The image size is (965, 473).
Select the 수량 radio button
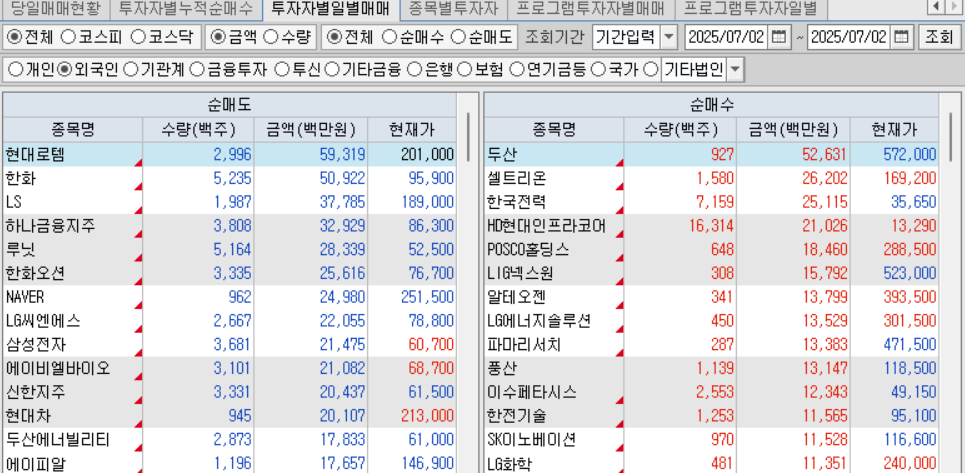(x=270, y=37)
